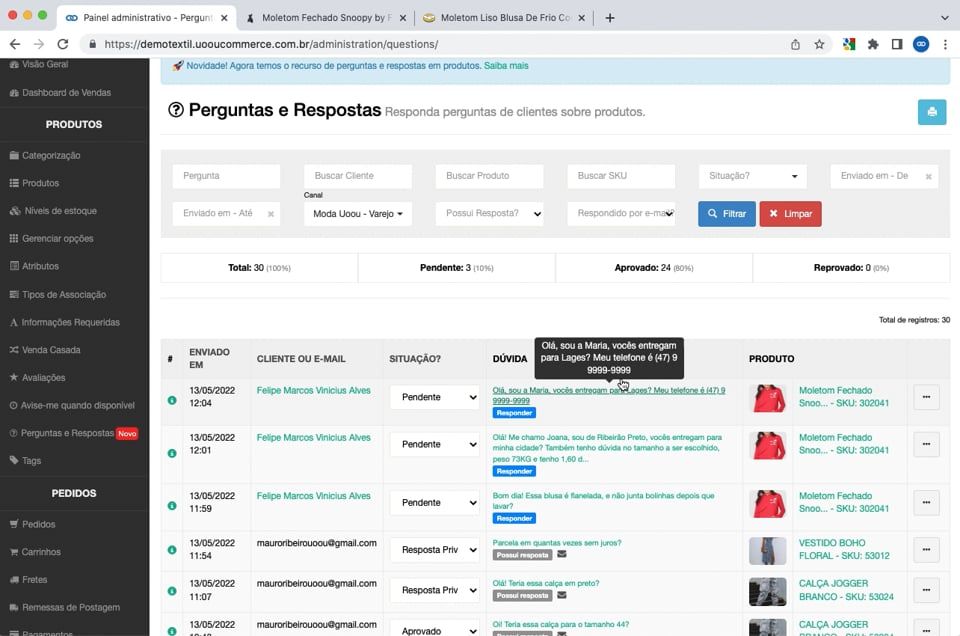Open browser extensions puzzle icon
Viewport: 960px width, 636px height.
tap(873, 44)
